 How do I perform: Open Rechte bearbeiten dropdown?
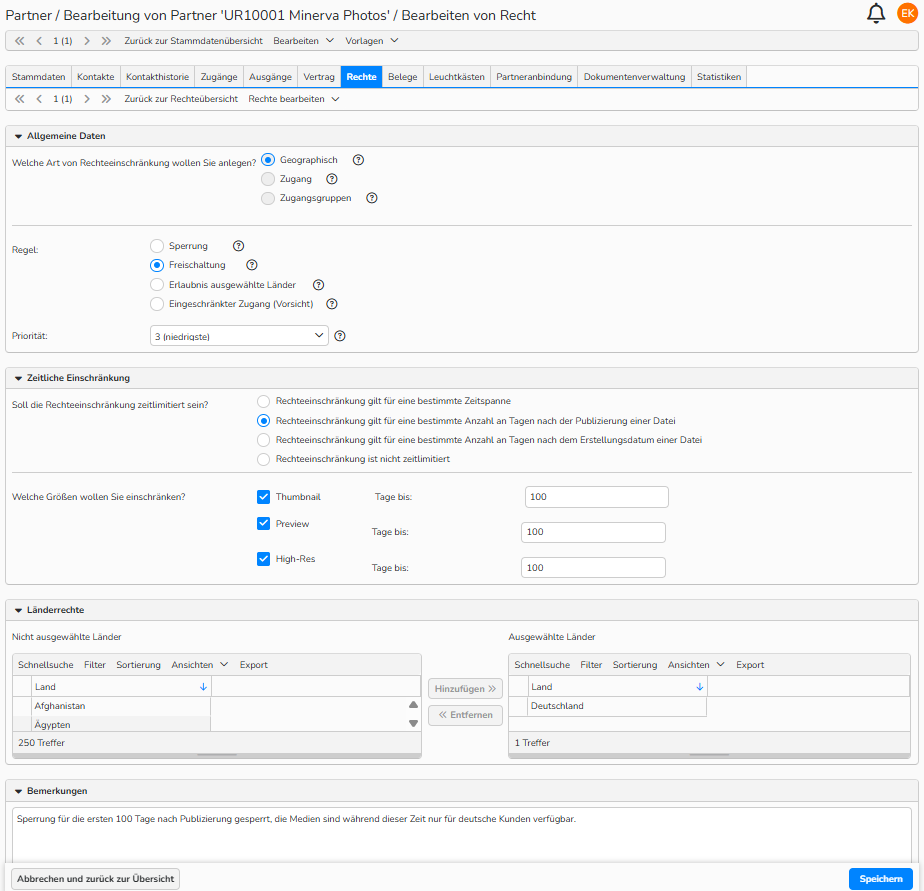[x=293, y=99]
